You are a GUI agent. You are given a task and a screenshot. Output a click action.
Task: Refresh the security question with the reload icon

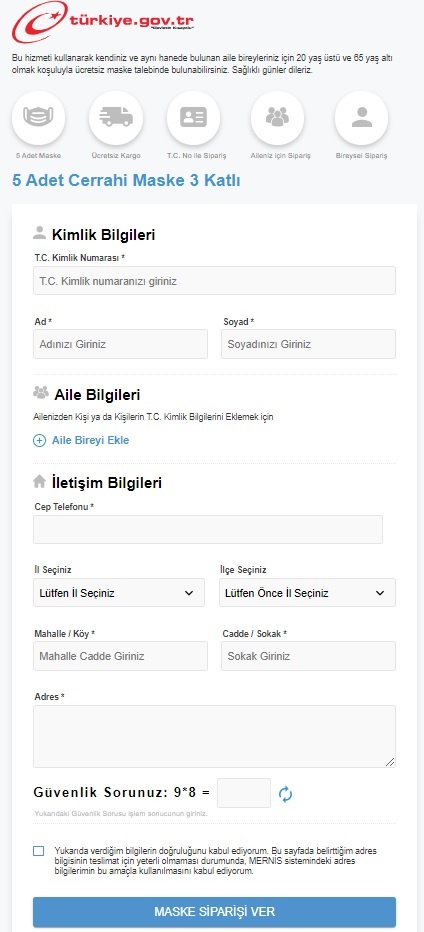point(285,794)
